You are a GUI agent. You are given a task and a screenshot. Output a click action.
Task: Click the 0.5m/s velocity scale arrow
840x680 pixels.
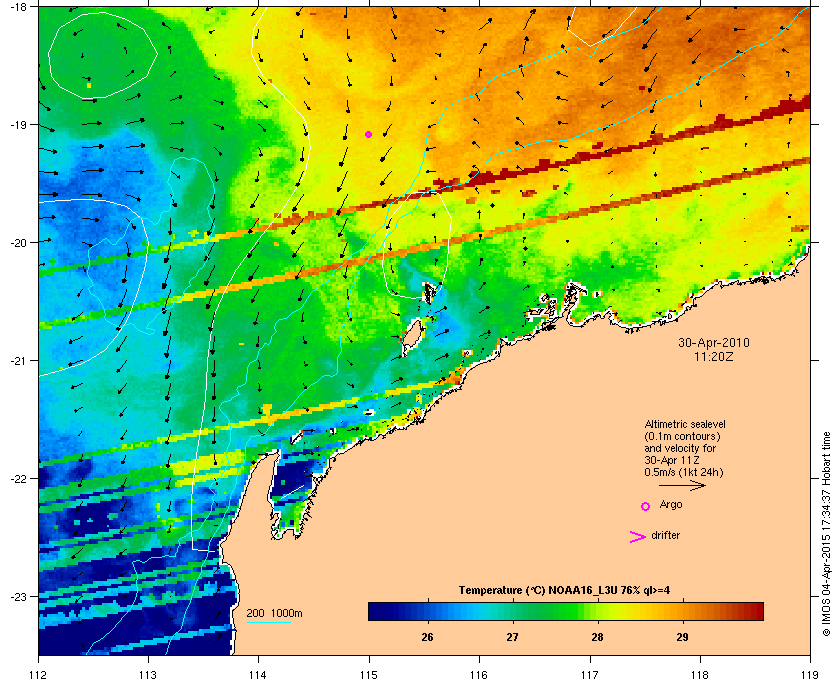tap(682, 485)
